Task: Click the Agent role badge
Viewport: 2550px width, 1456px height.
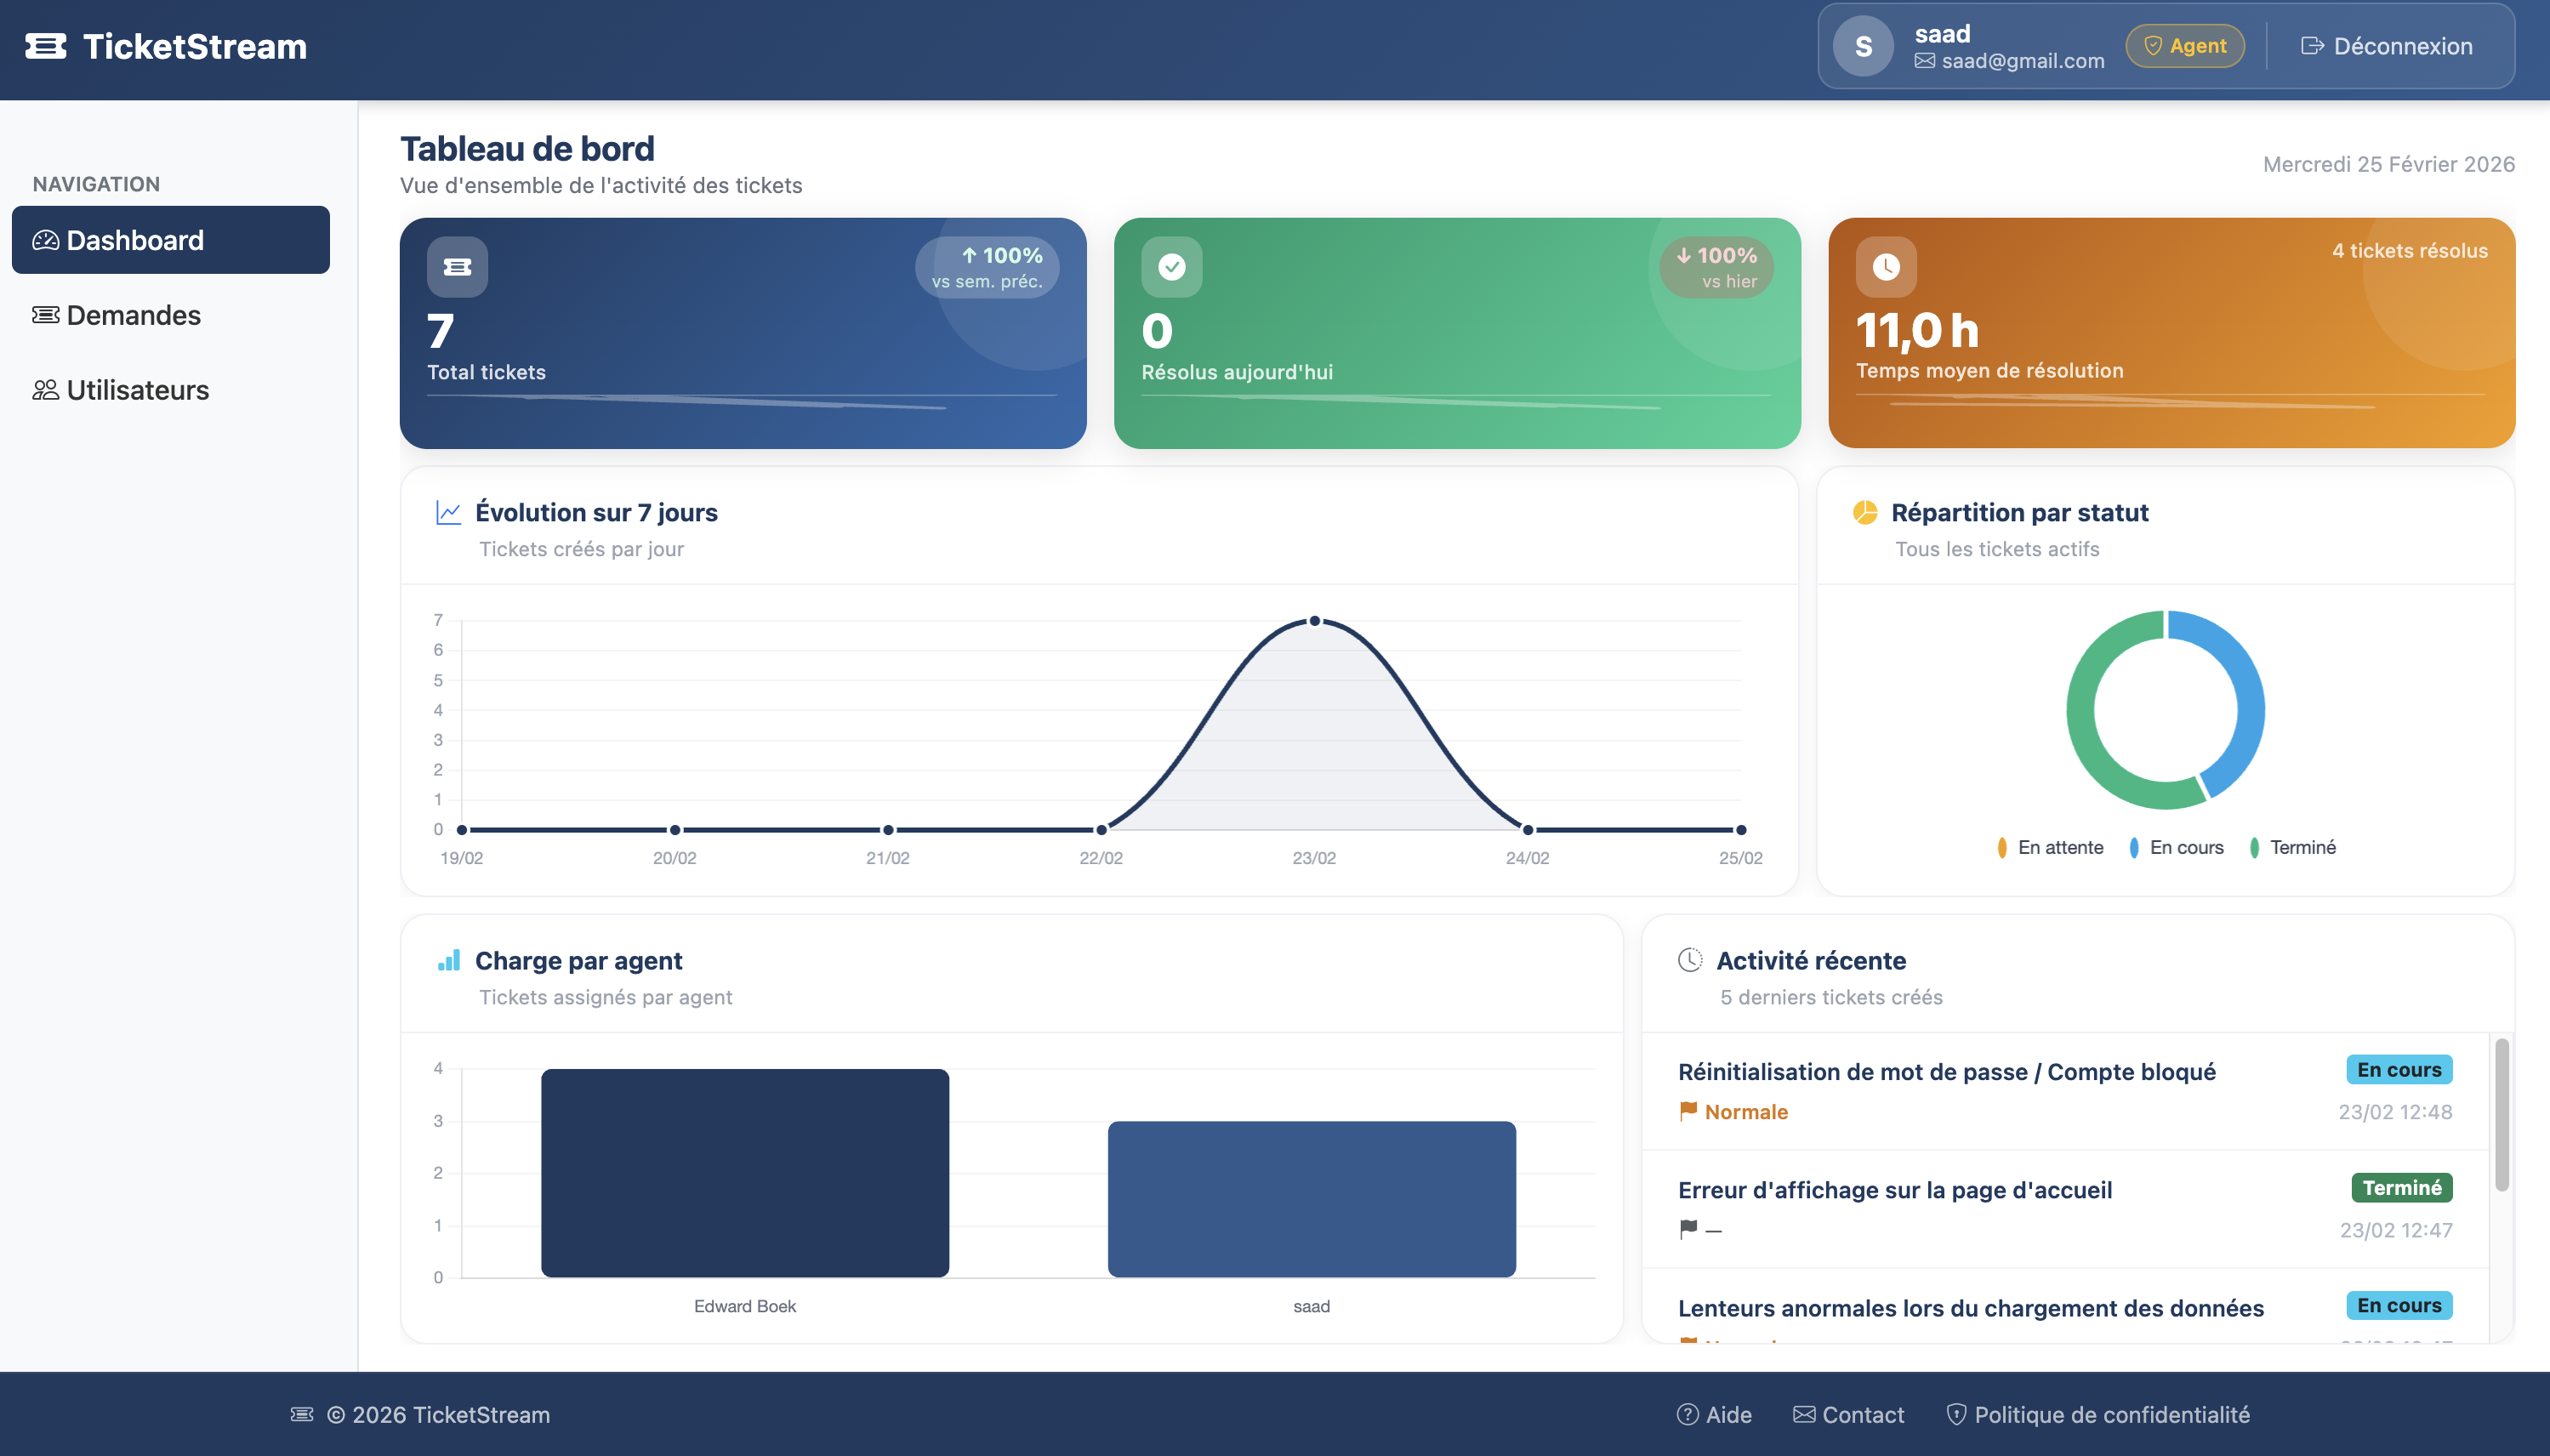Action: (2185, 45)
